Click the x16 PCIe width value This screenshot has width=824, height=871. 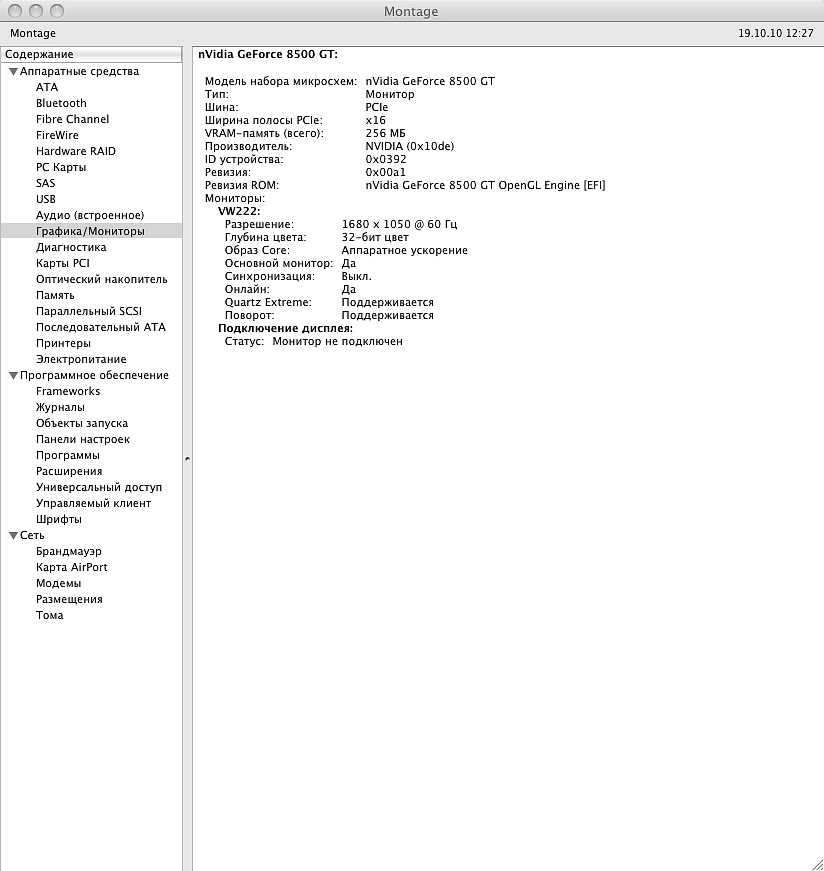376,121
